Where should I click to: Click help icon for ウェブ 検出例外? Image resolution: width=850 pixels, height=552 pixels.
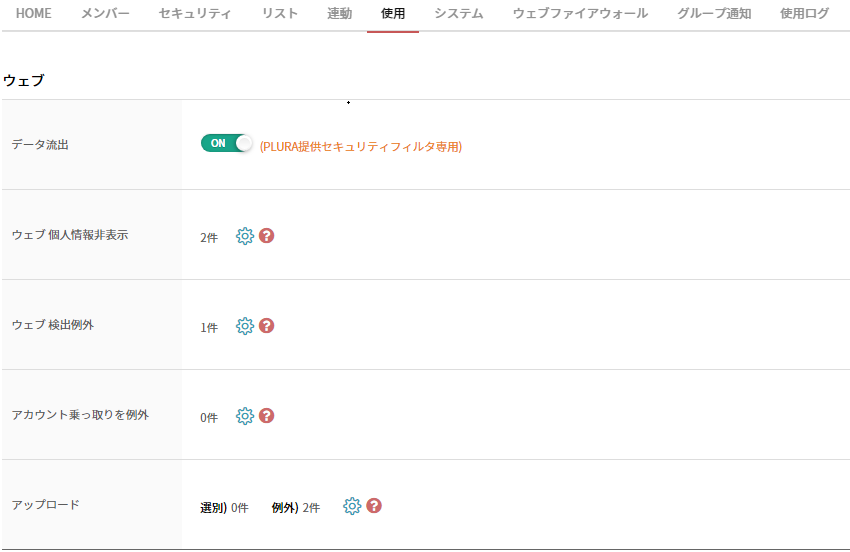tap(266, 326)
